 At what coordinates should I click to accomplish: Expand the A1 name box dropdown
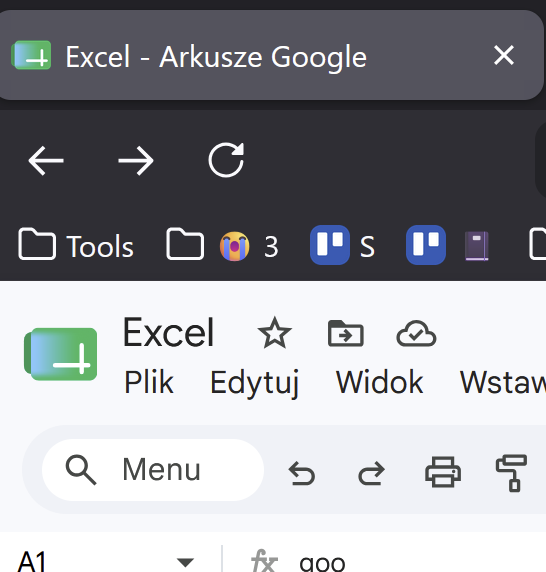185,562
